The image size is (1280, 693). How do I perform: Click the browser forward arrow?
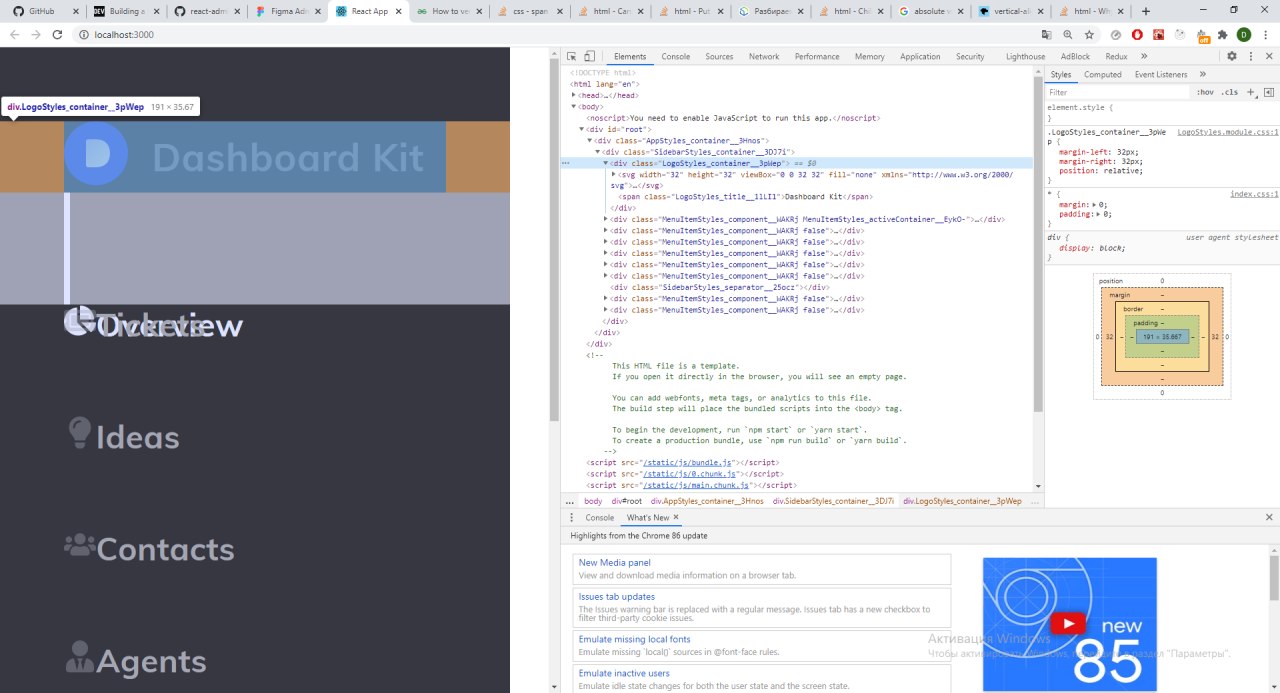pos(36,34)
